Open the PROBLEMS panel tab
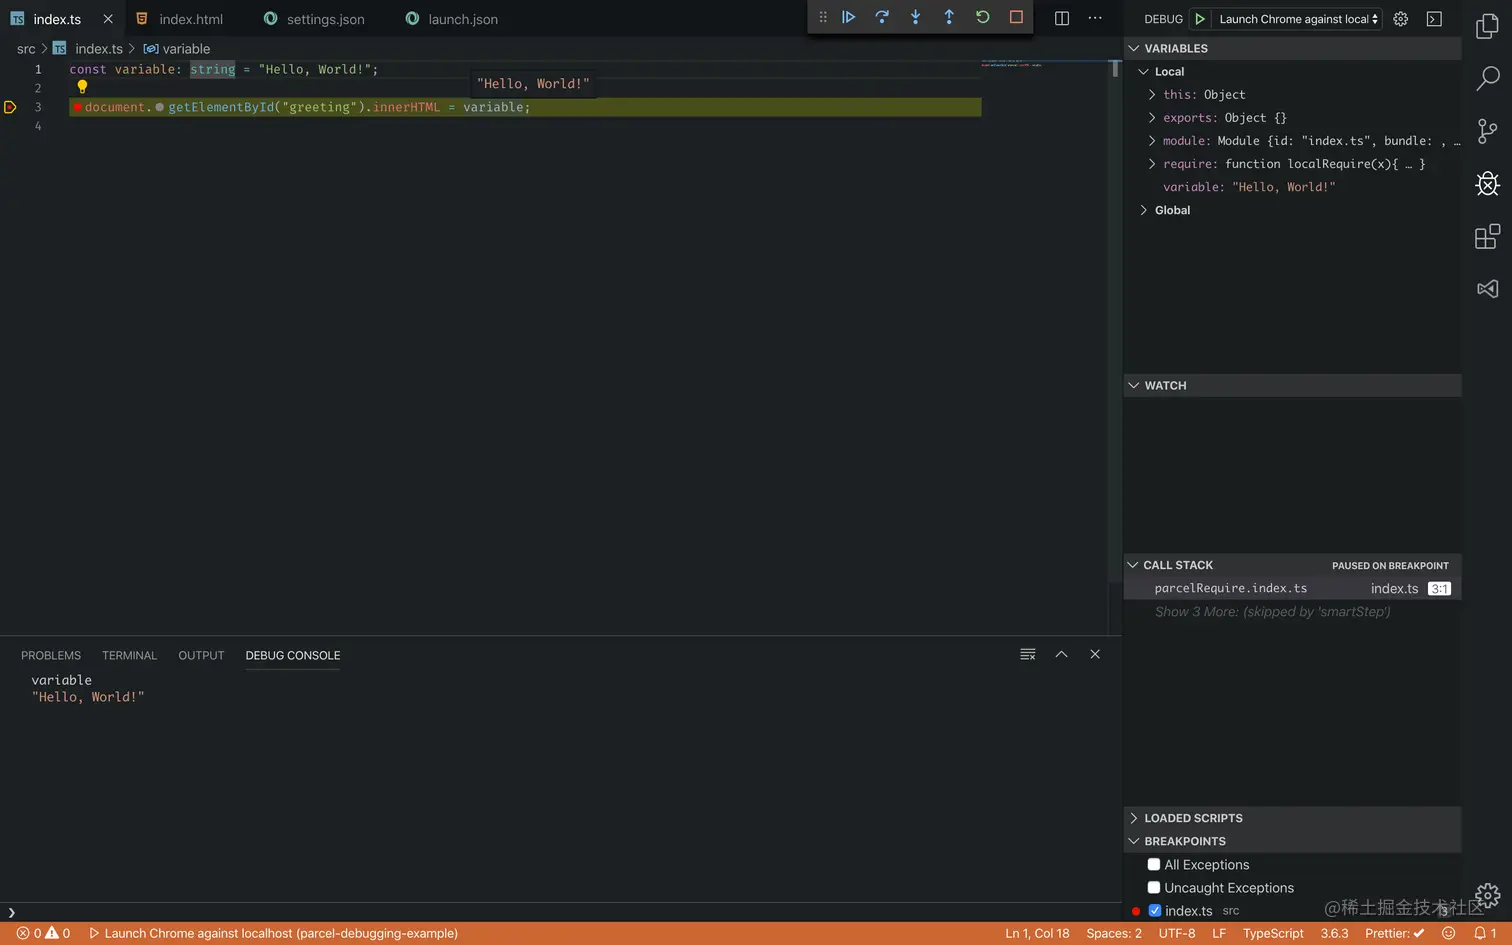The image size is (1512, 945). point(51,656)
